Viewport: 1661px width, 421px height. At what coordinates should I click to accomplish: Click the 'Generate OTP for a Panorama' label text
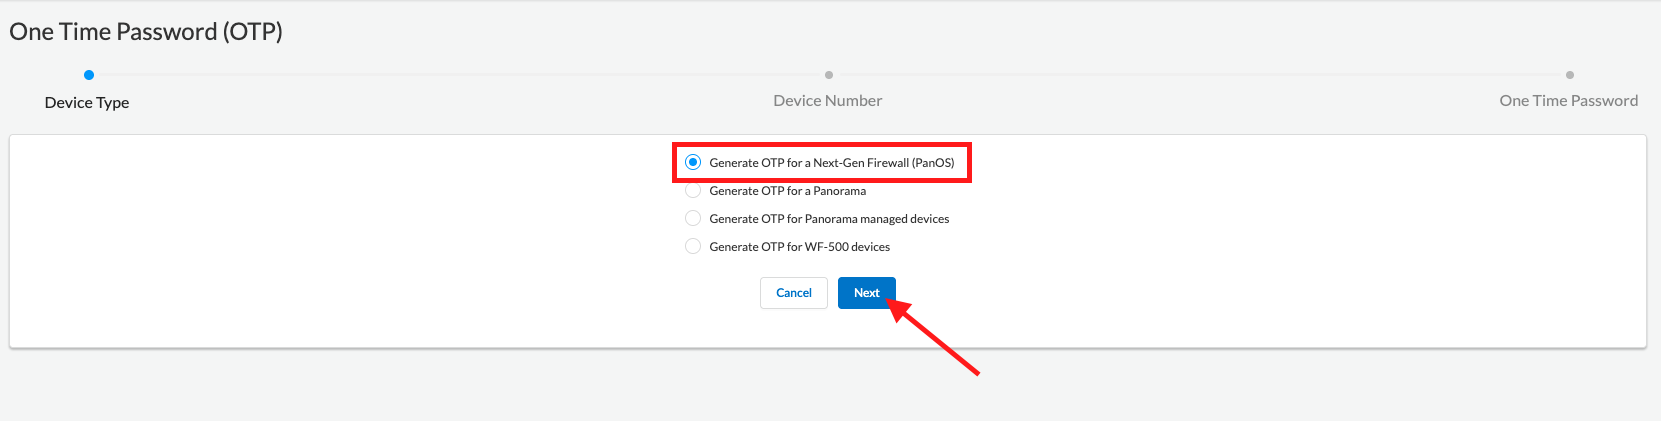[x=787, y=191]
